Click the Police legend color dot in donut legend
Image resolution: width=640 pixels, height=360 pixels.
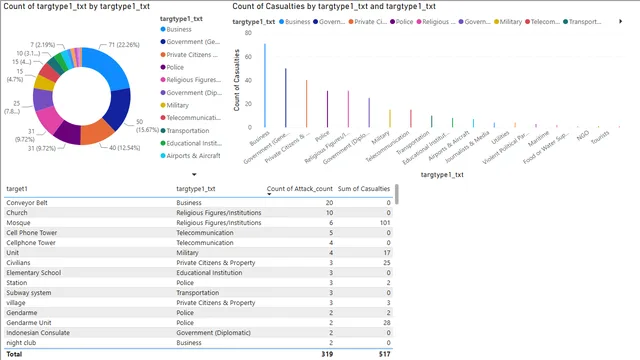163,67
